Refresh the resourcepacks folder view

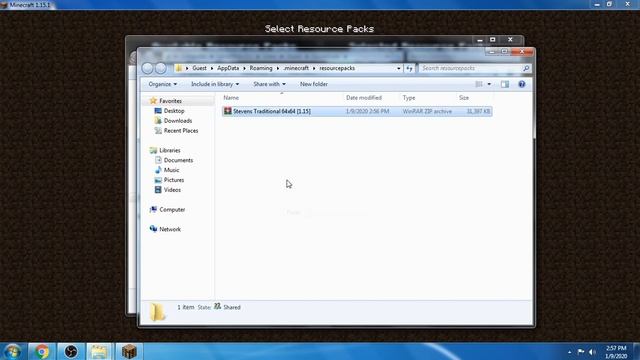pyautogui.click(x=409, y=69)
